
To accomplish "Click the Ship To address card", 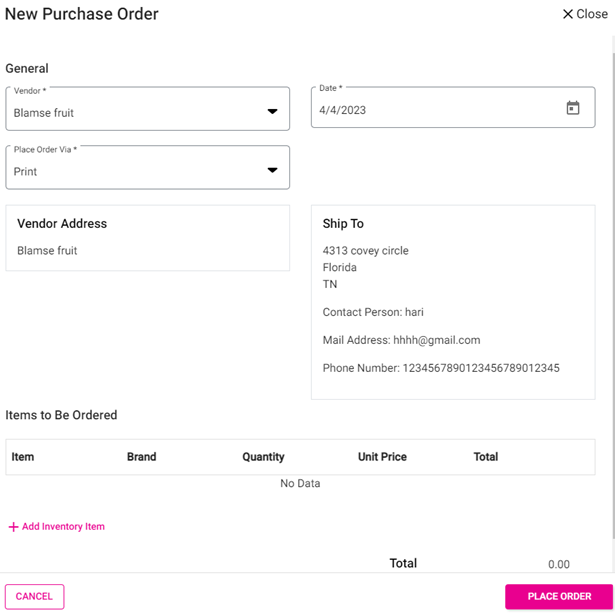I will (452, 302).
